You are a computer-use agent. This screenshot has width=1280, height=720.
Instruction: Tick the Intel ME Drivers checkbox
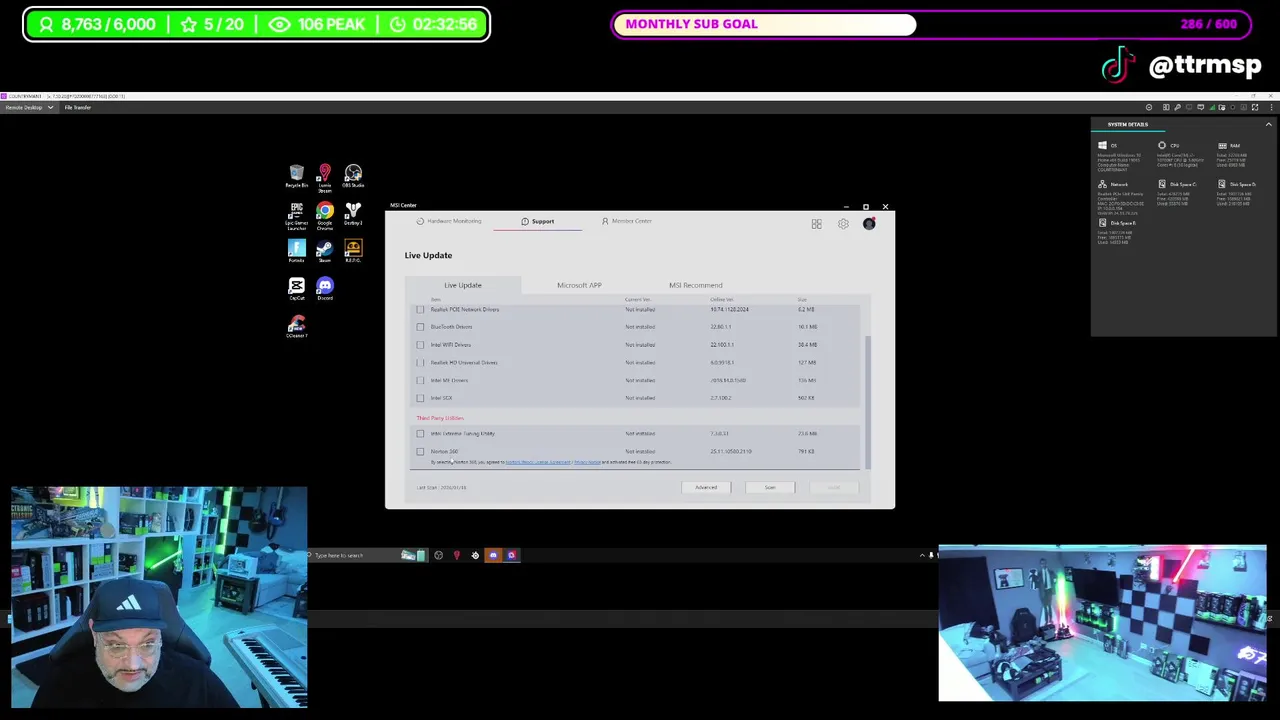point(420,380)
